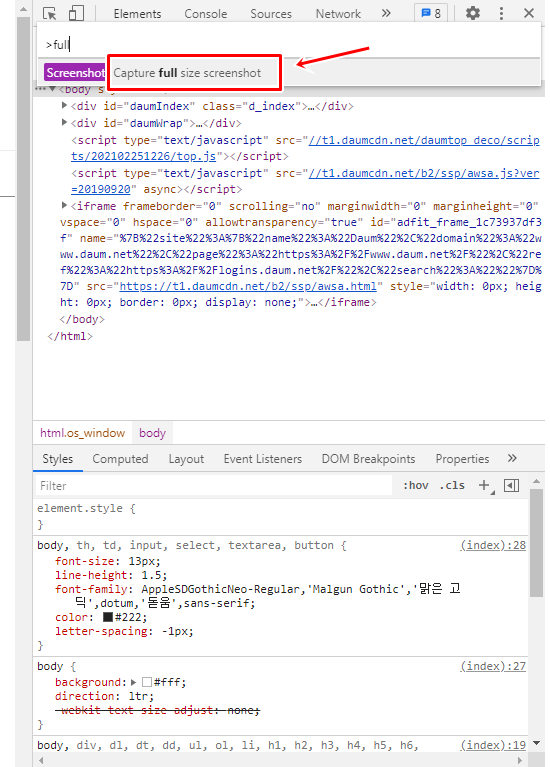
Task: Open the awsa.html iframe src link
Action: (x=248, y=286)
